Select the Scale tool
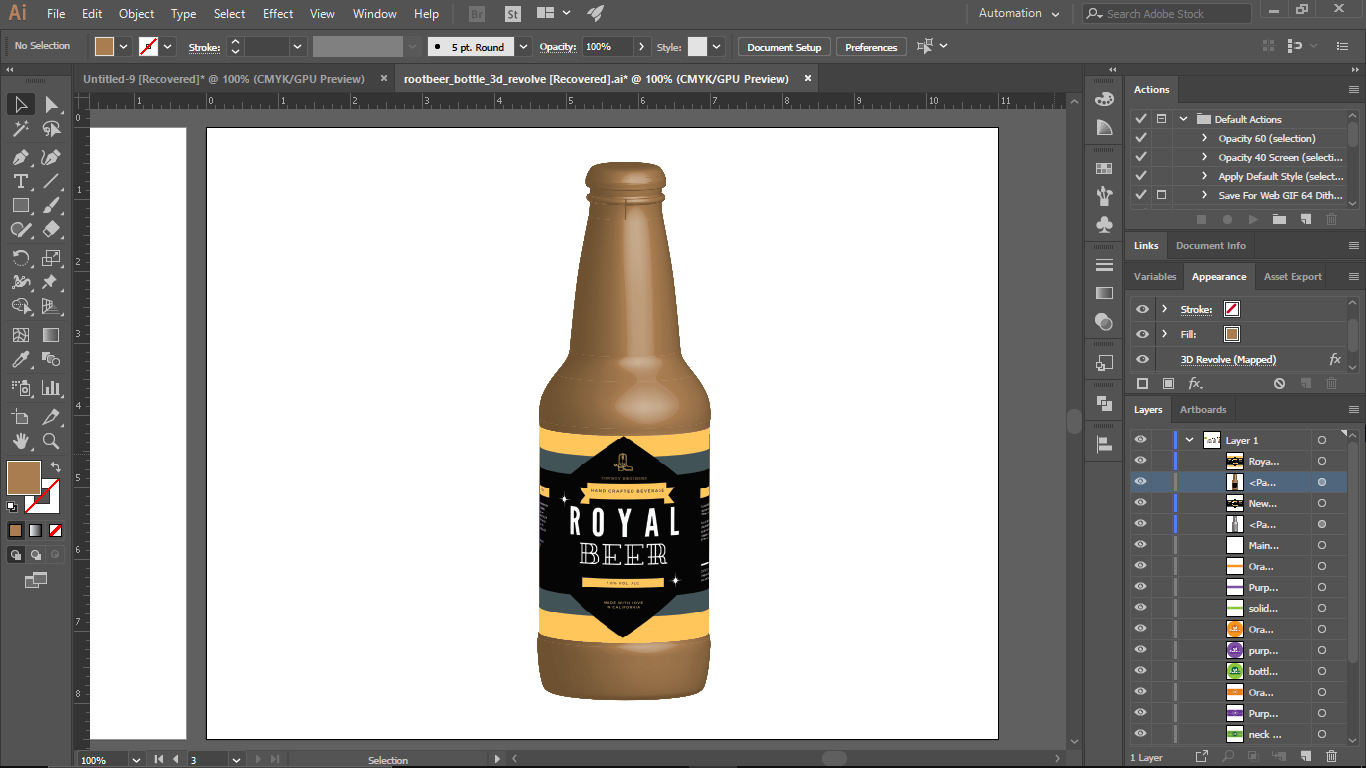1366x768 pixels. 51,258
